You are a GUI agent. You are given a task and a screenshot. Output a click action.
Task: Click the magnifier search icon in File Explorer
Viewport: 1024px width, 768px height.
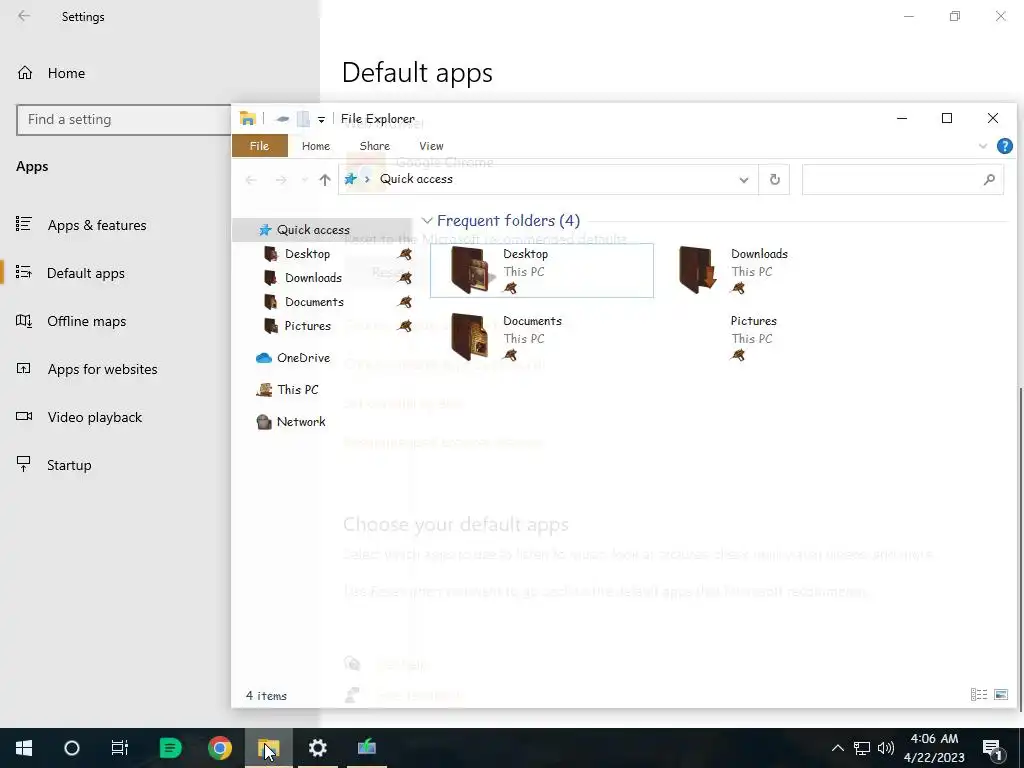pos(989,179)
